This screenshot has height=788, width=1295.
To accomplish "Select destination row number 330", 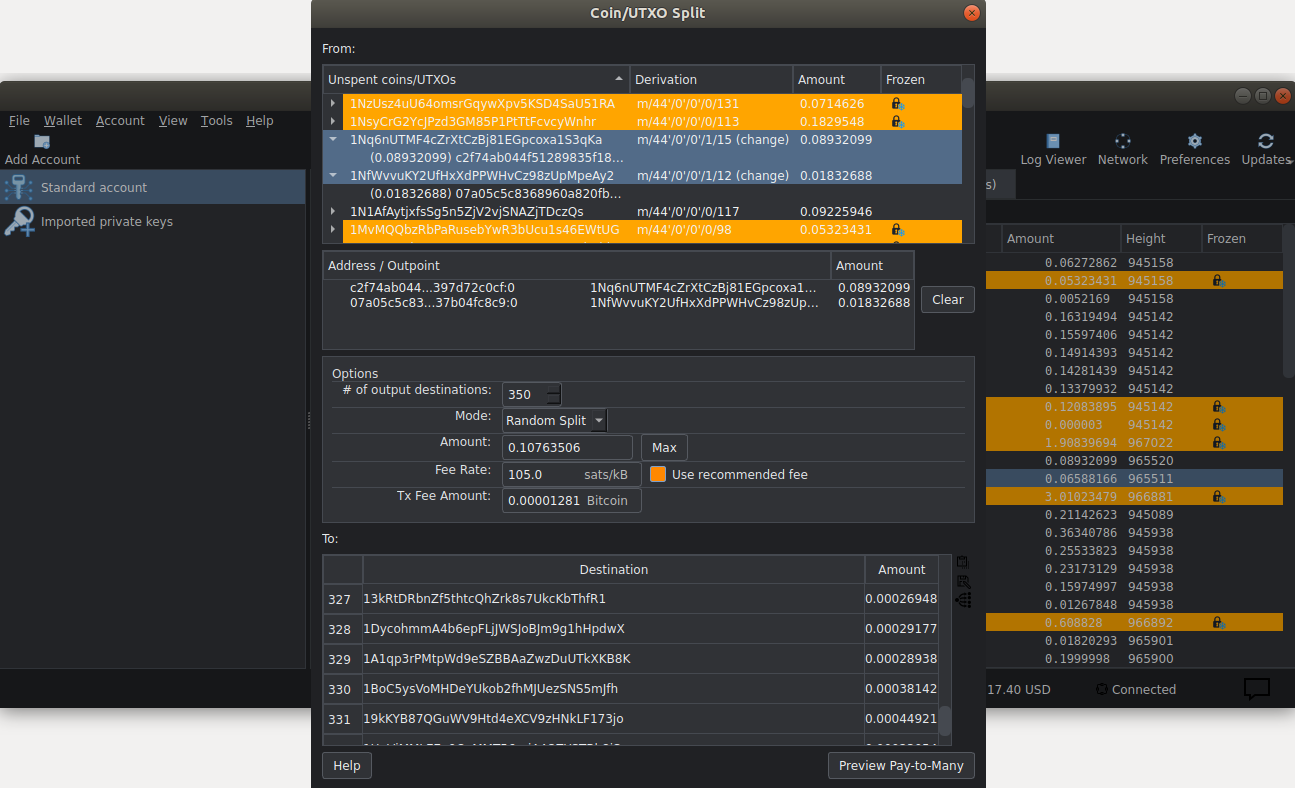I will click(340, 689).
